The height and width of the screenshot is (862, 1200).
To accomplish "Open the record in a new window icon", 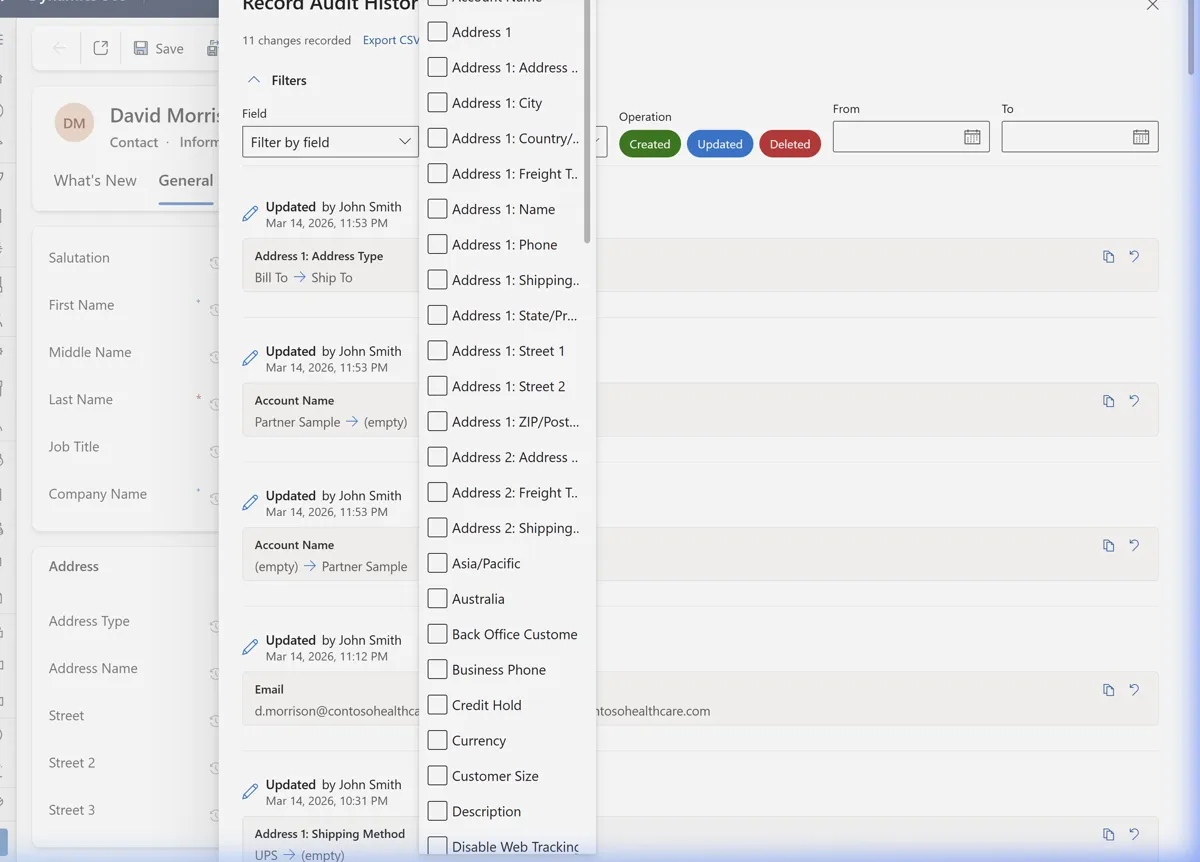I will 99,47.
